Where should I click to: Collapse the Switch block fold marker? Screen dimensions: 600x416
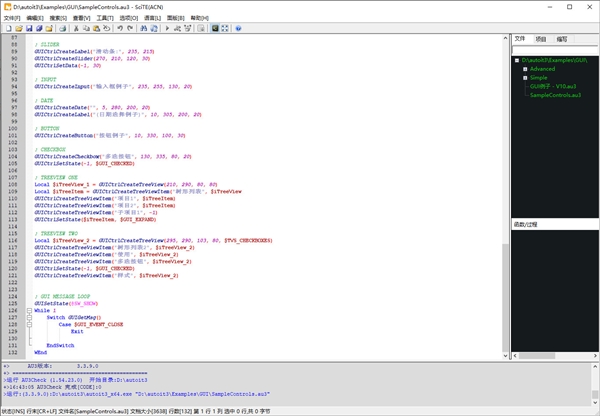tap(29, 317)
